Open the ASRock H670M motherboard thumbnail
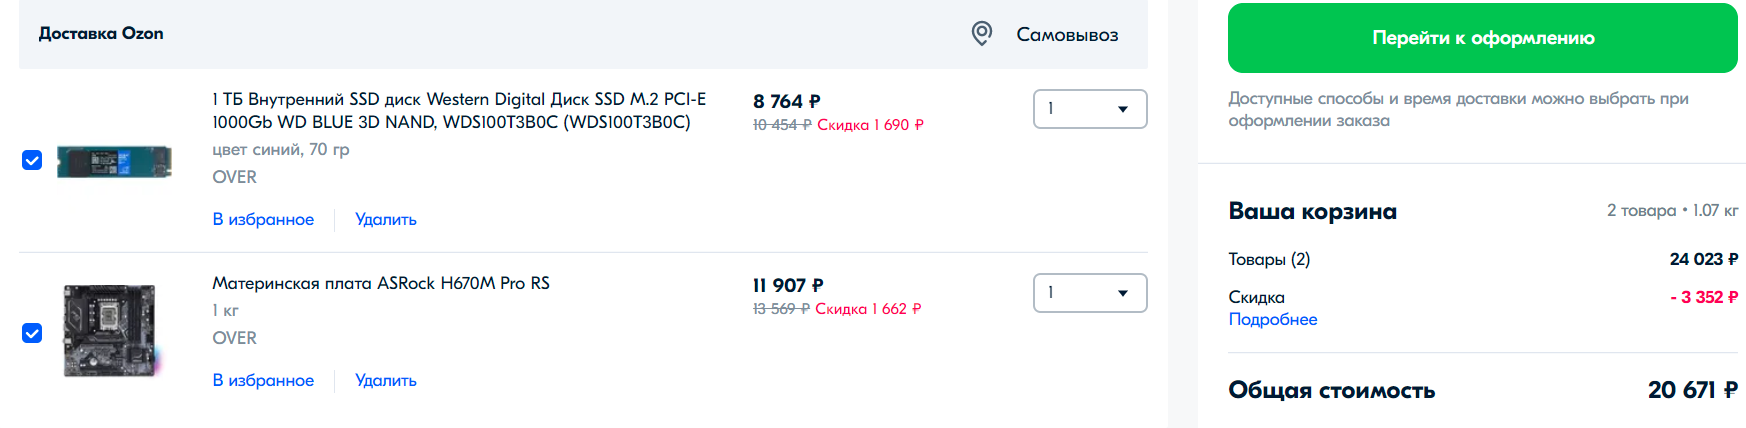Image resolution: width=1746 pixels, height=428 pixels. pos(110,331)
